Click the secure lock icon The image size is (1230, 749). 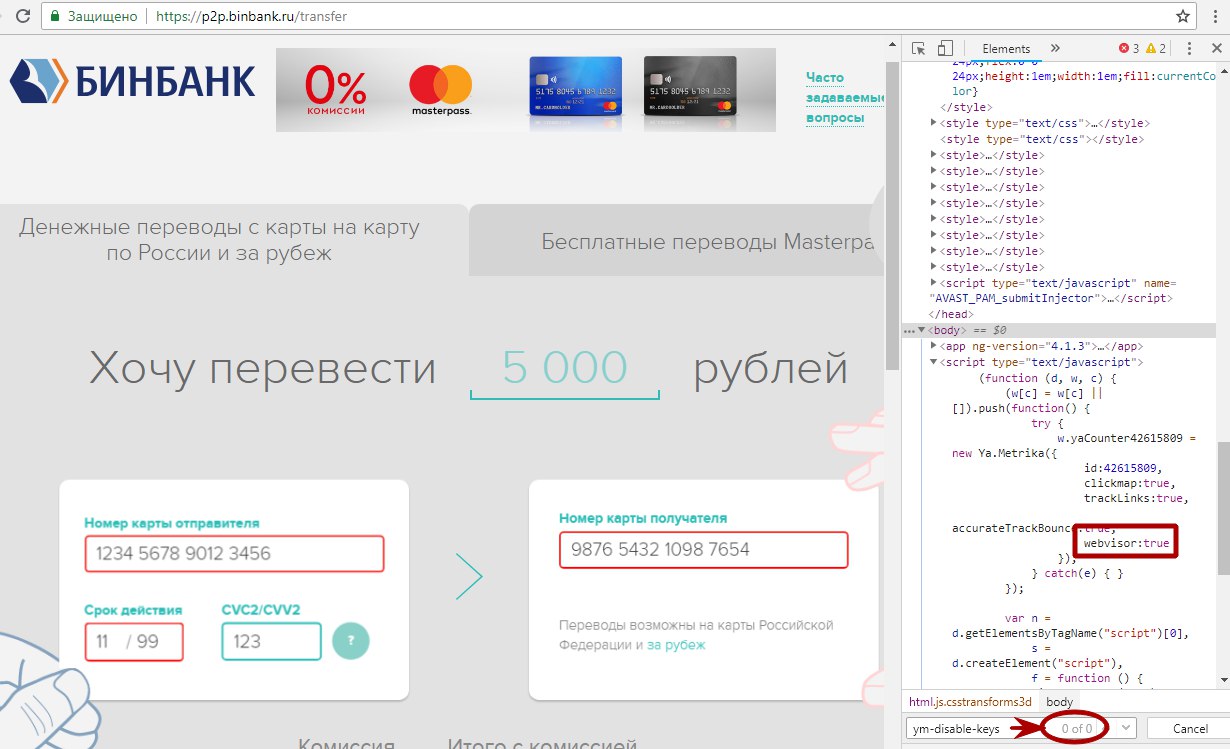56,17
